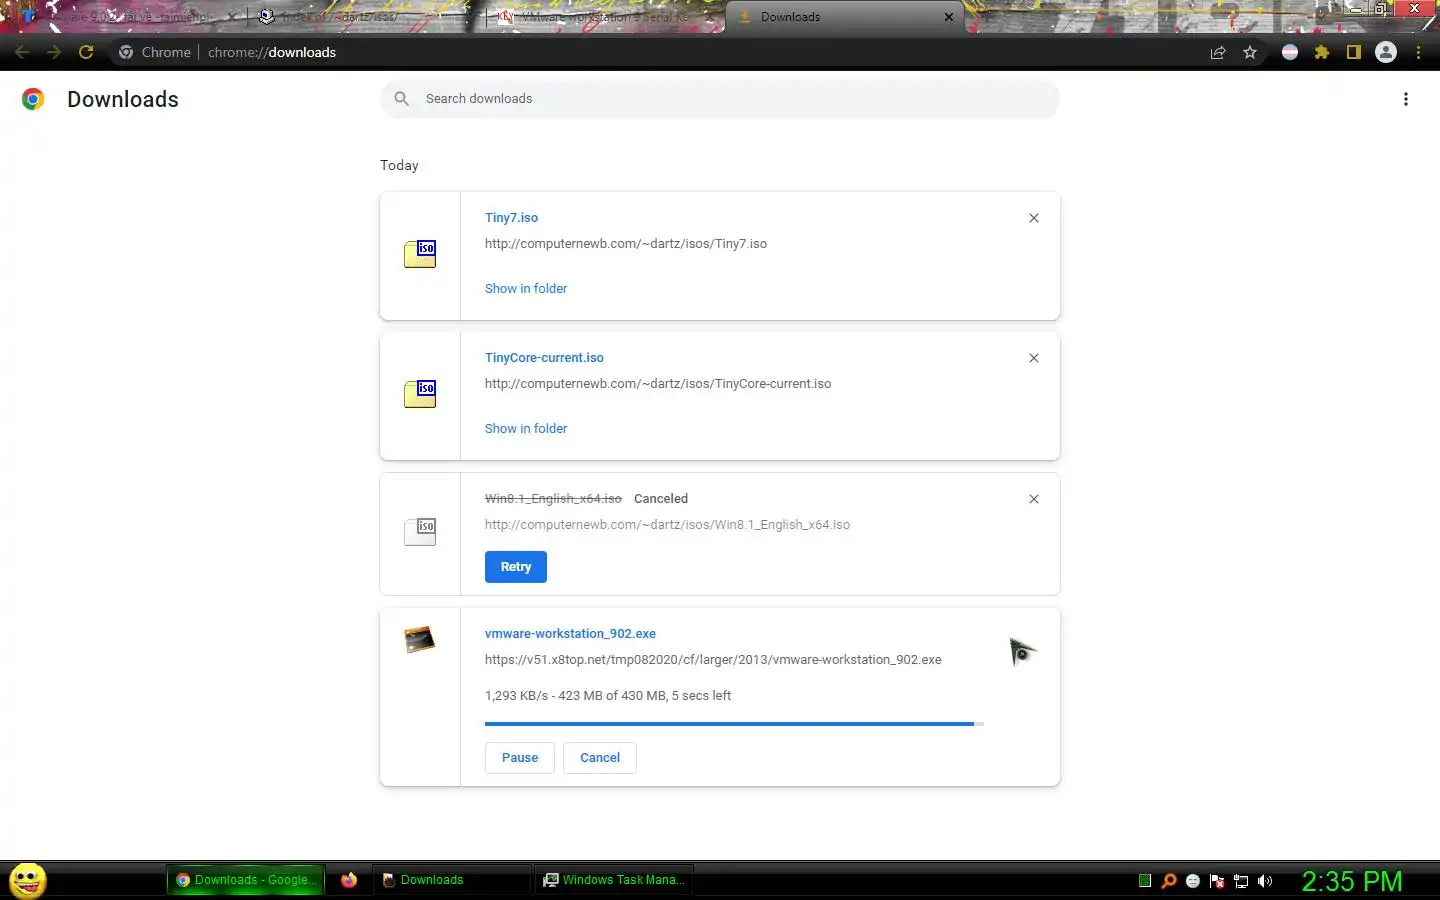
Task: Click the search magnifier icon
Action: pos(402,99)
